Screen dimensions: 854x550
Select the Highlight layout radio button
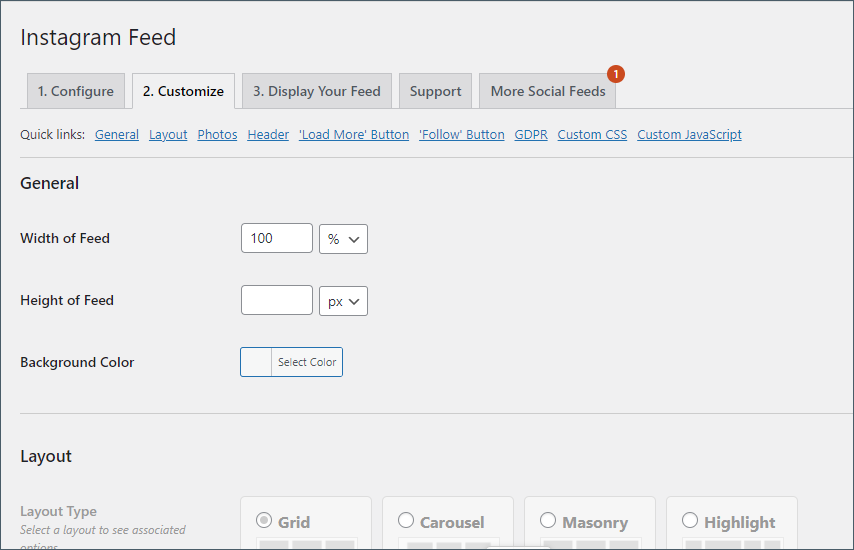690,521
